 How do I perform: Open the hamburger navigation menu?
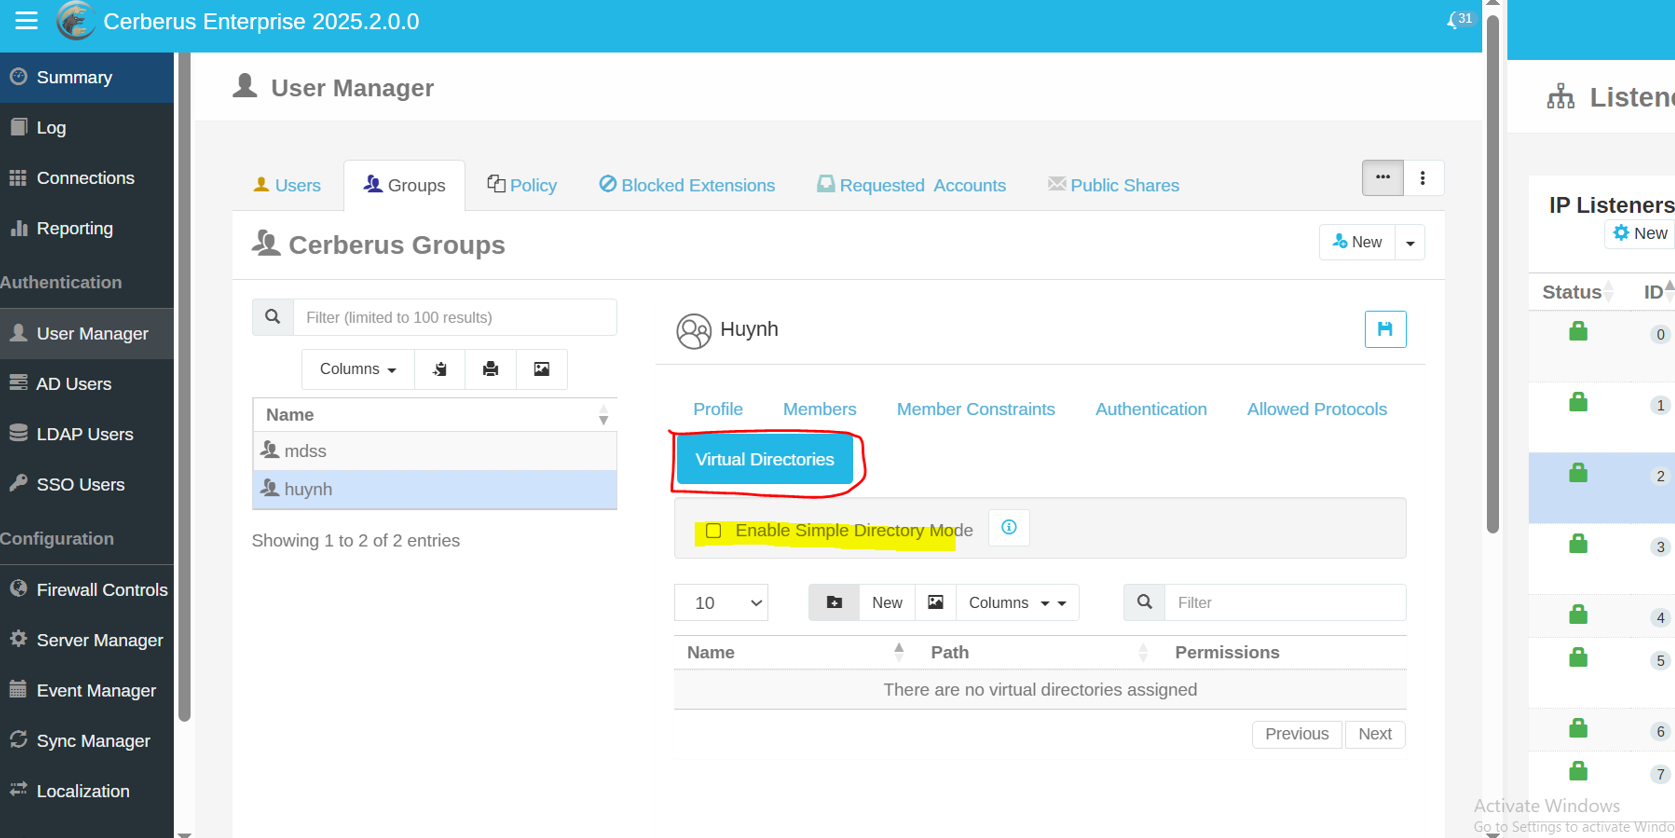(x=26, y=20)
